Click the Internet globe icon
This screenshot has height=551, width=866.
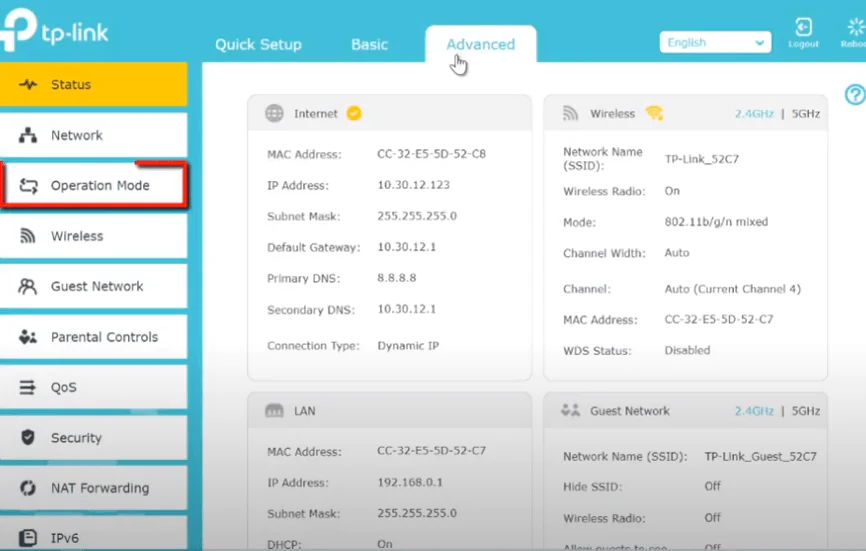point(274,114)
